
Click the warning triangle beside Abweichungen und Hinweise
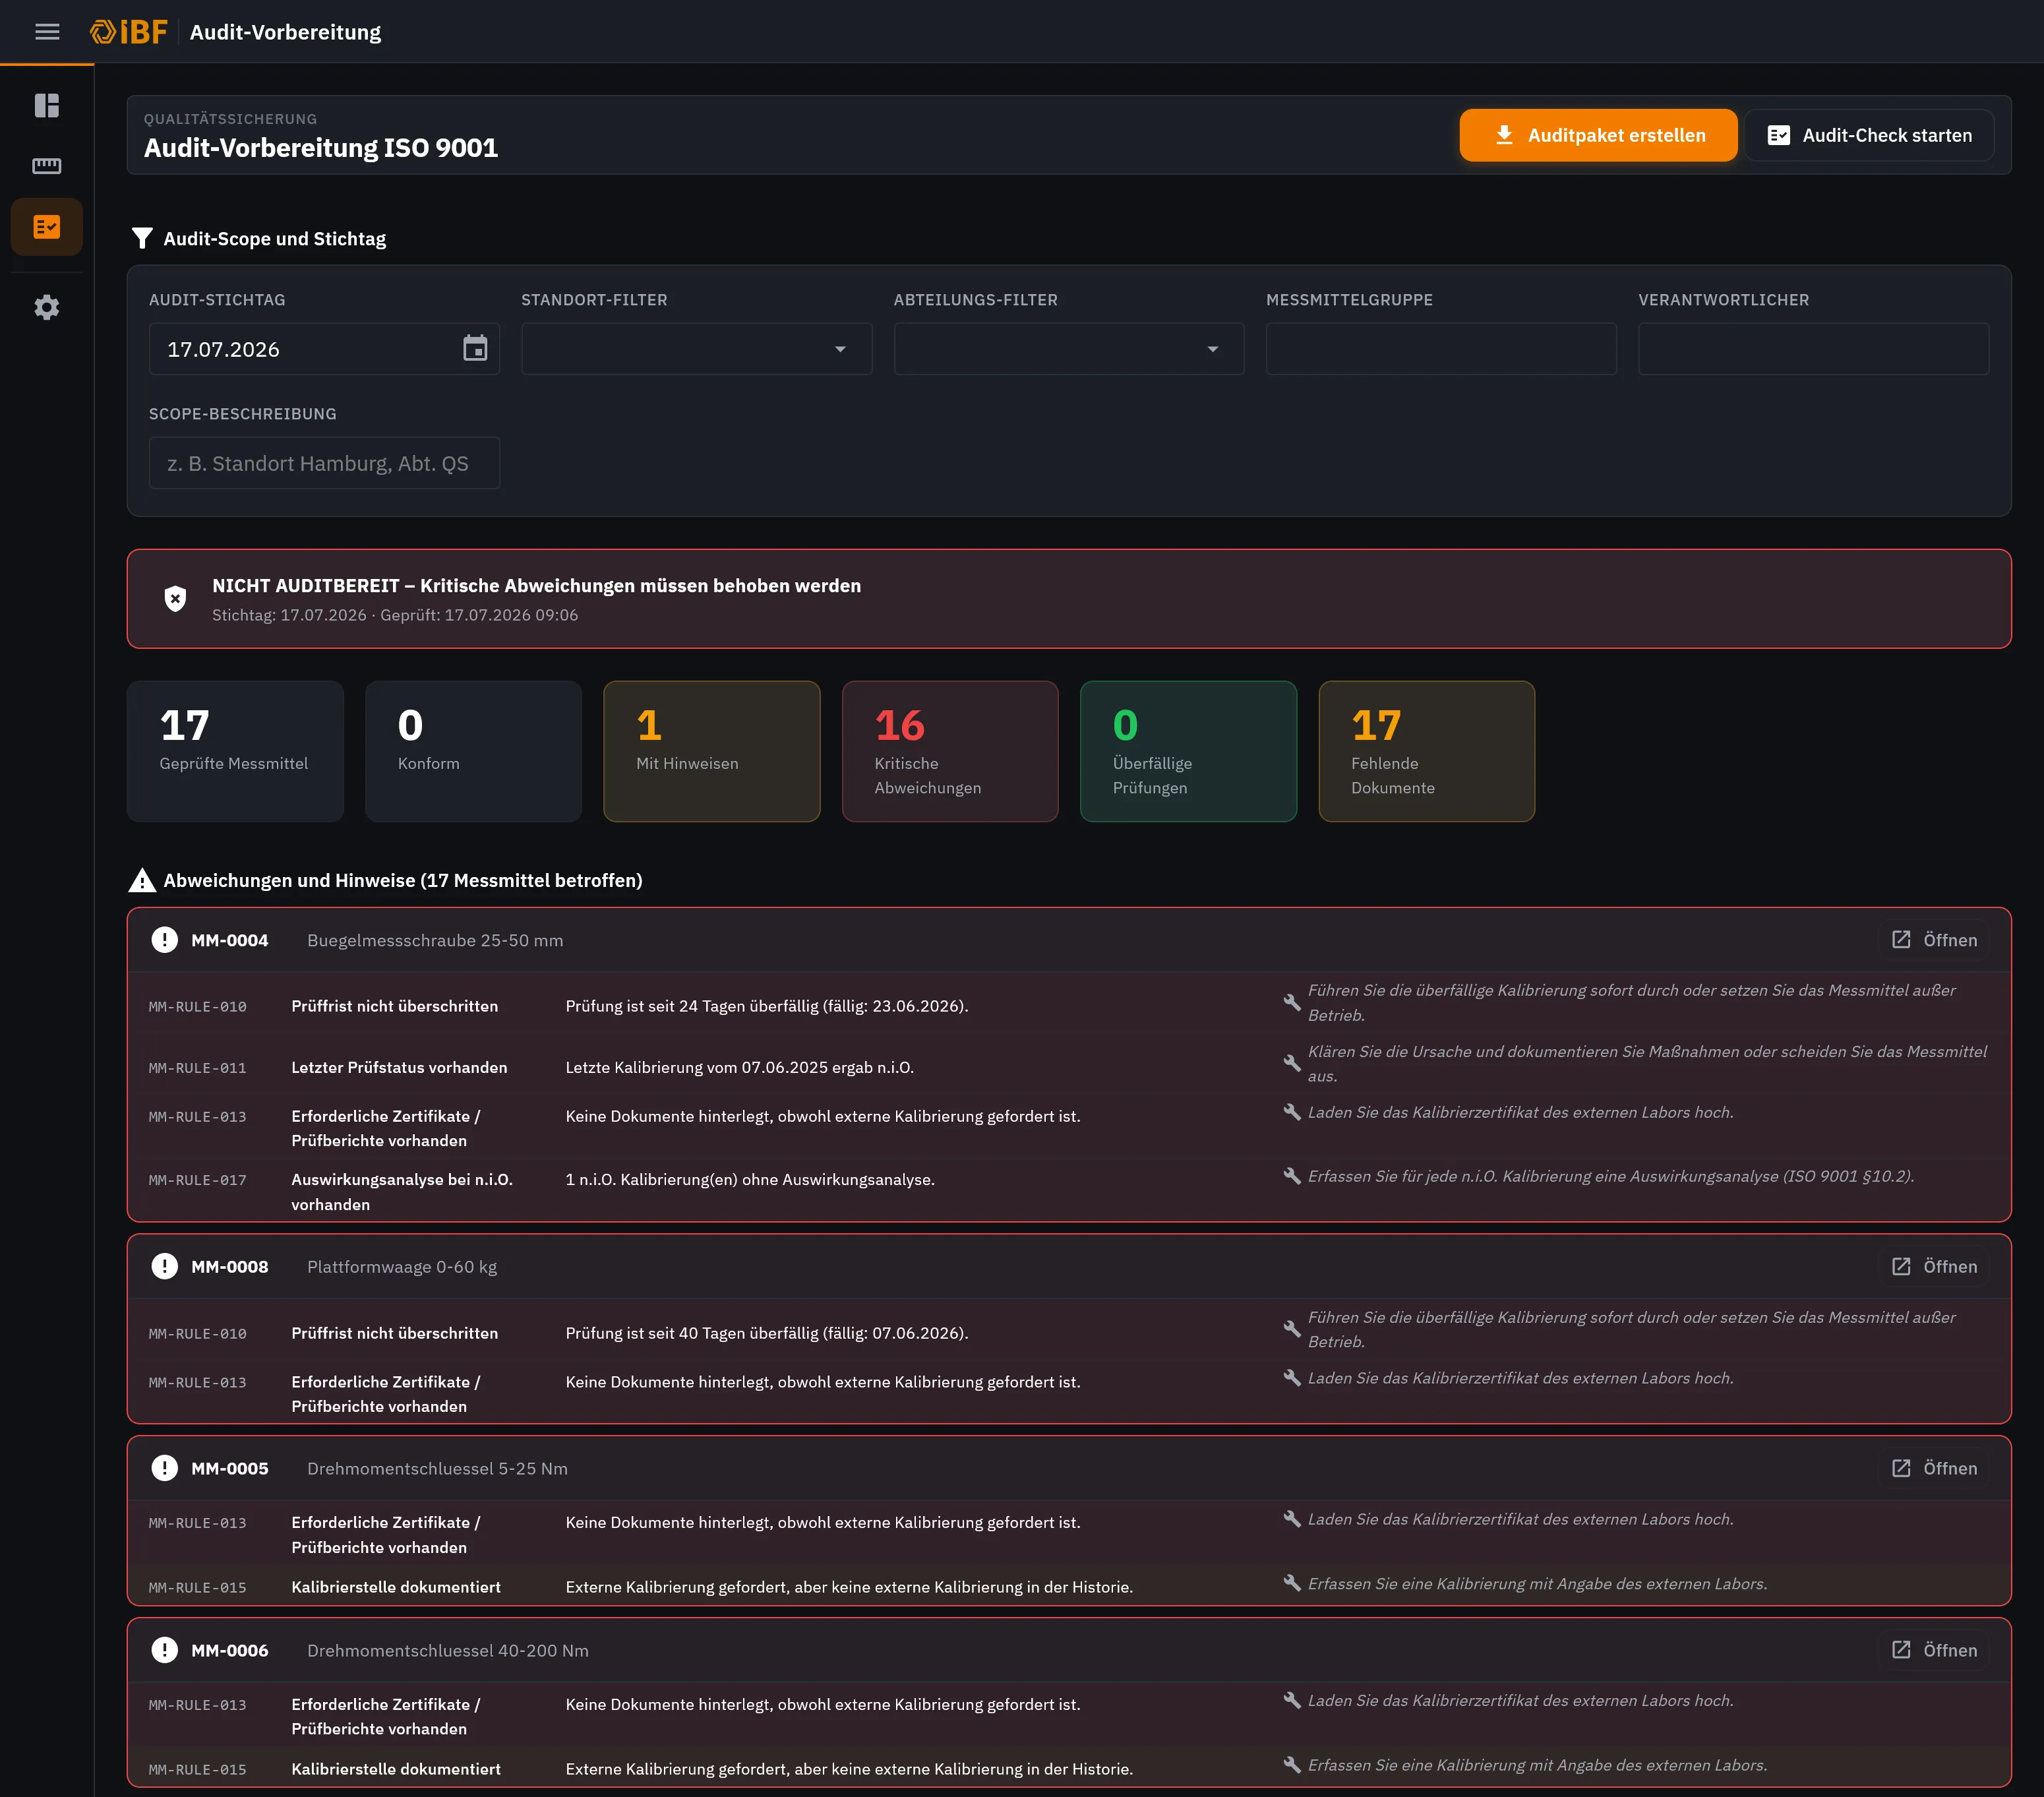click(x=142, y=880)
